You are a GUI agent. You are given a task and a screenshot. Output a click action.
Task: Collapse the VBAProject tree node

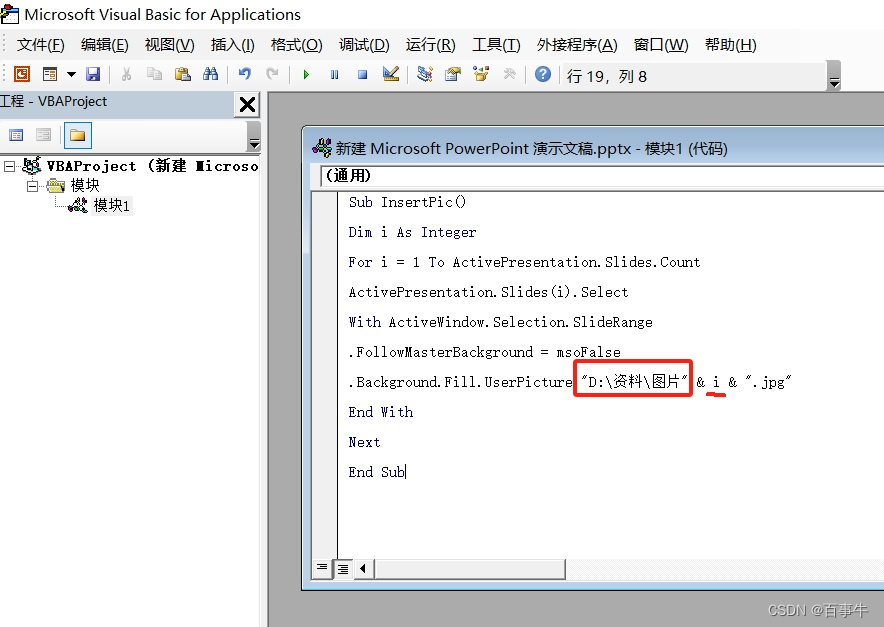tap(10, 166)
